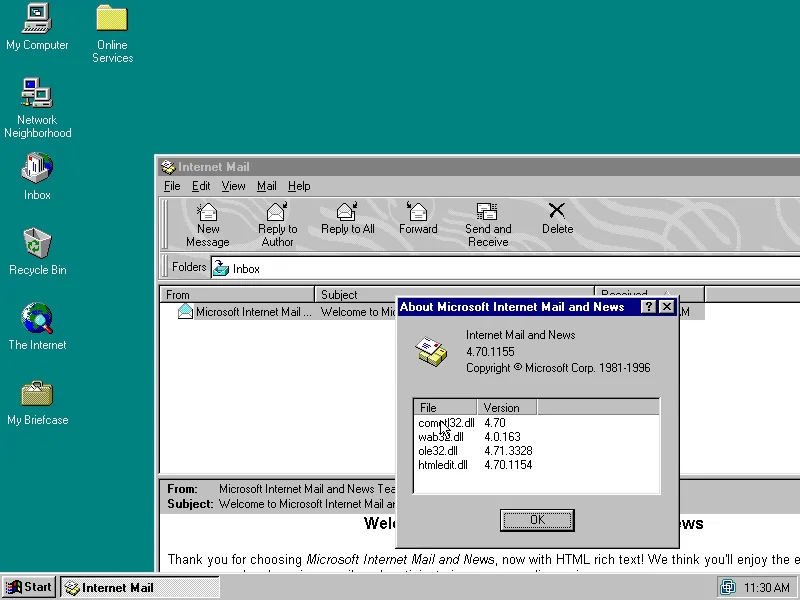Click the mail icon in the About dialog
Image resolution: width=800 pixels, height=600 pixels.
(431, 352)
